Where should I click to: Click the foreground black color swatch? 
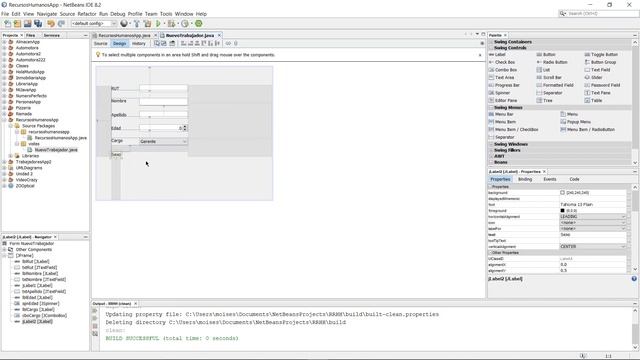562,211
